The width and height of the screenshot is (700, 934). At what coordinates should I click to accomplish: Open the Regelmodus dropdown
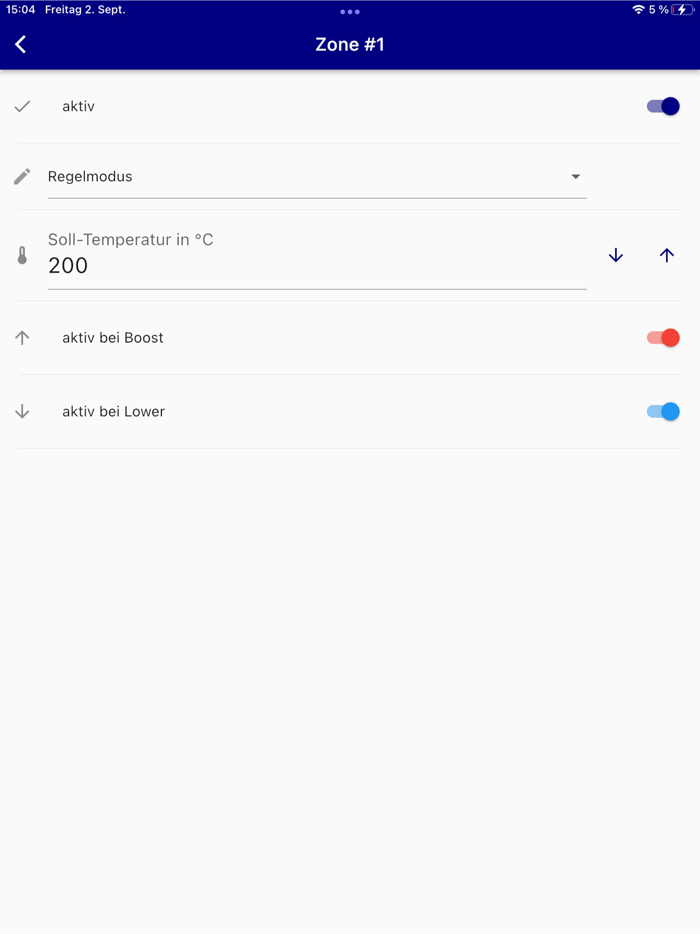300,177
